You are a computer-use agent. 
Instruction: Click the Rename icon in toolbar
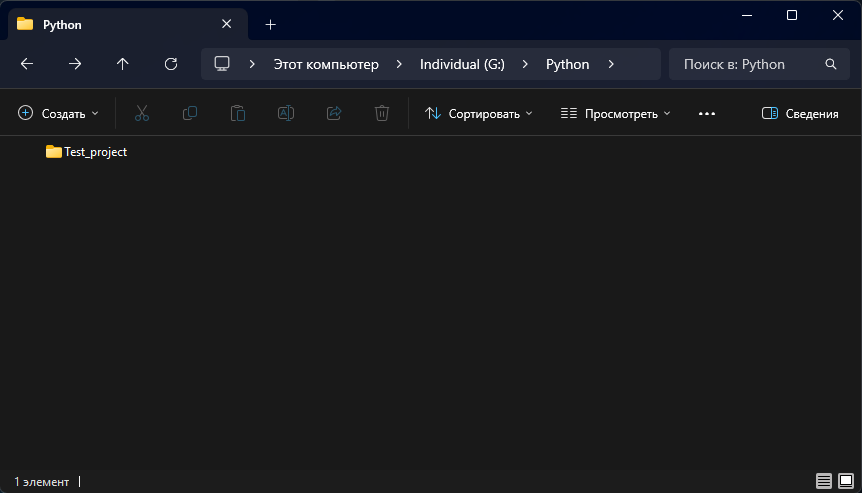pos(286,113)
